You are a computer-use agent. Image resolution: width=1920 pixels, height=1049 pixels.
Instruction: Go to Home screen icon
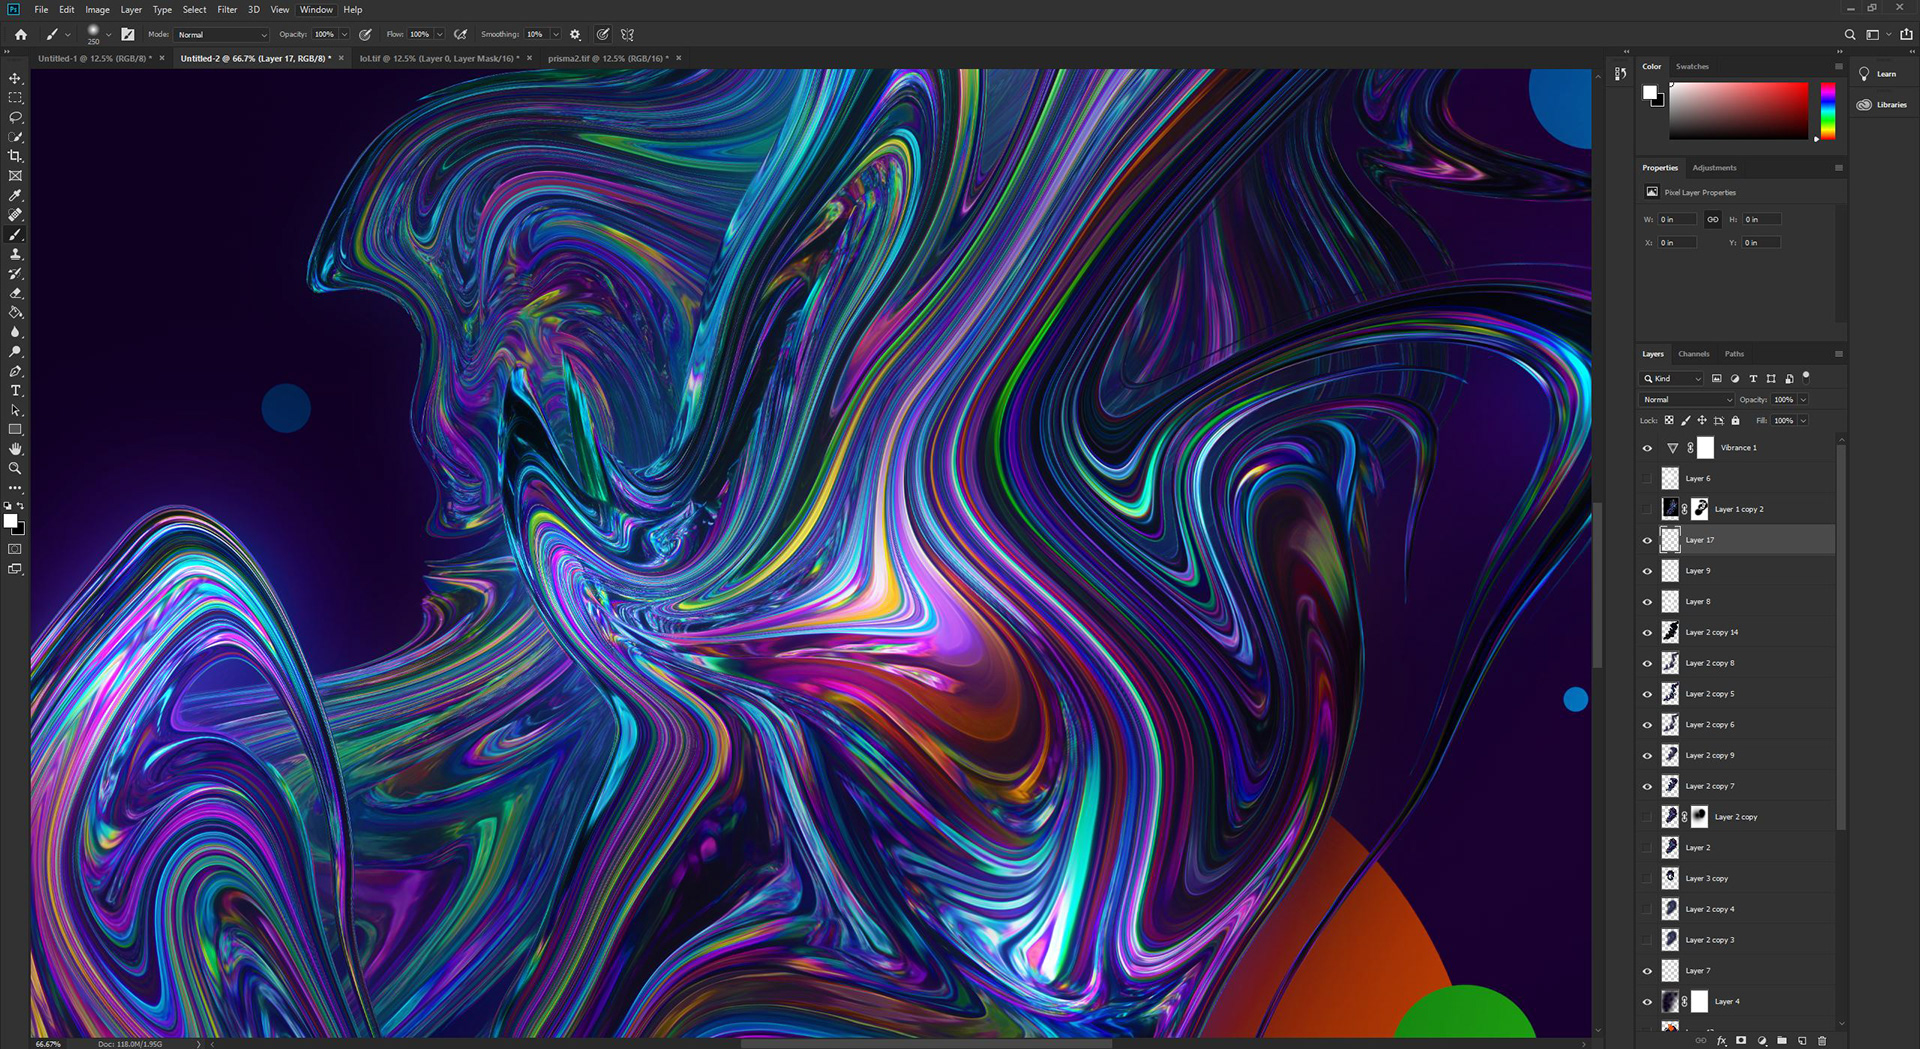click(20, 34)
